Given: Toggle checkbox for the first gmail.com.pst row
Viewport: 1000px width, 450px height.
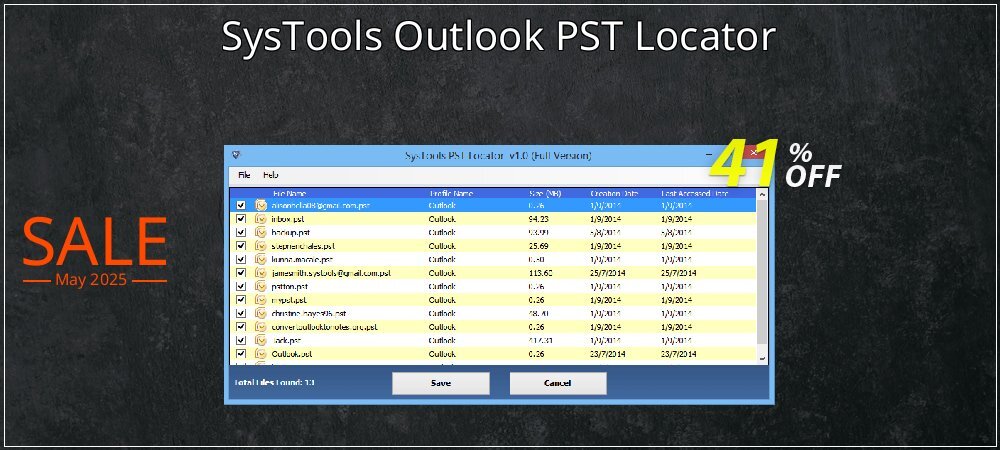Looking at the screenshot, I should tap(240, 205).
